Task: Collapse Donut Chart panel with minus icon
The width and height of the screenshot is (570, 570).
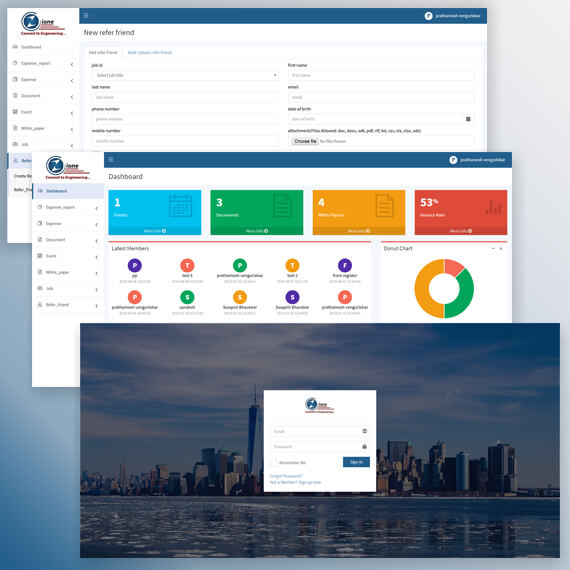Action: (493, 248)
